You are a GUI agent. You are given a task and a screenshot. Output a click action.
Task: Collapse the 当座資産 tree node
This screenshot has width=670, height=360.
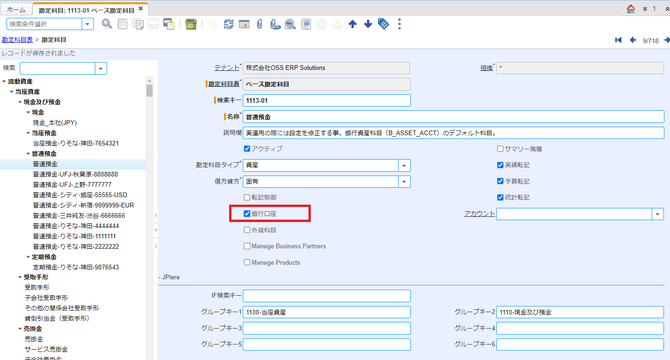click(x=12, y=92)
